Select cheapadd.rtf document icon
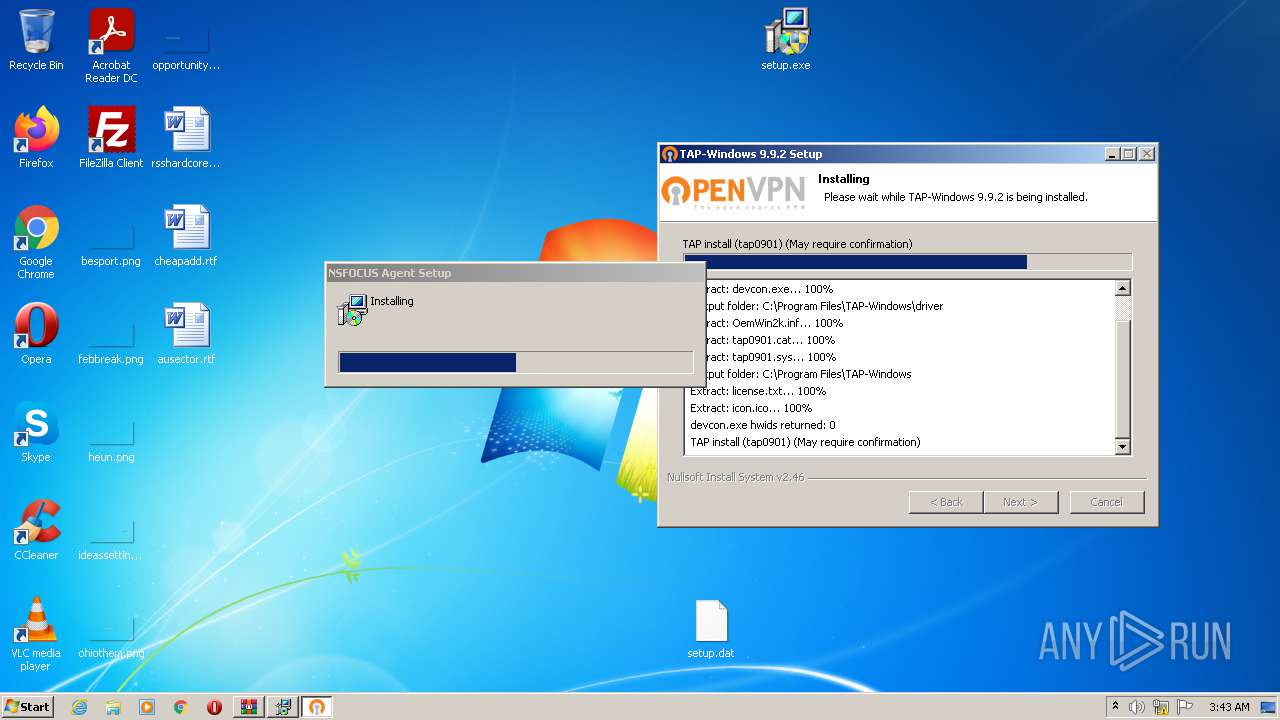This screenshot has height=720, width=1280. pyautogui.click(x=186, y=235)
